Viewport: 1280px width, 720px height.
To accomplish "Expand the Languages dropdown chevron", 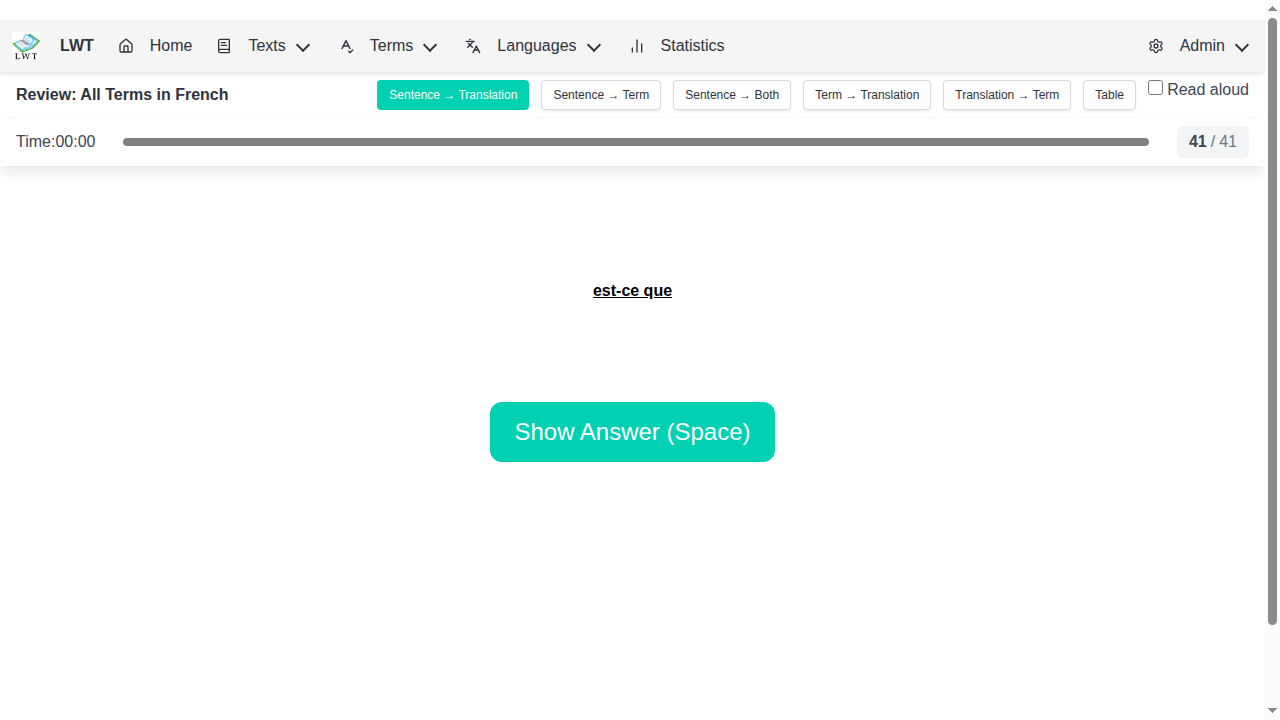I will click(x=594, y=47).
